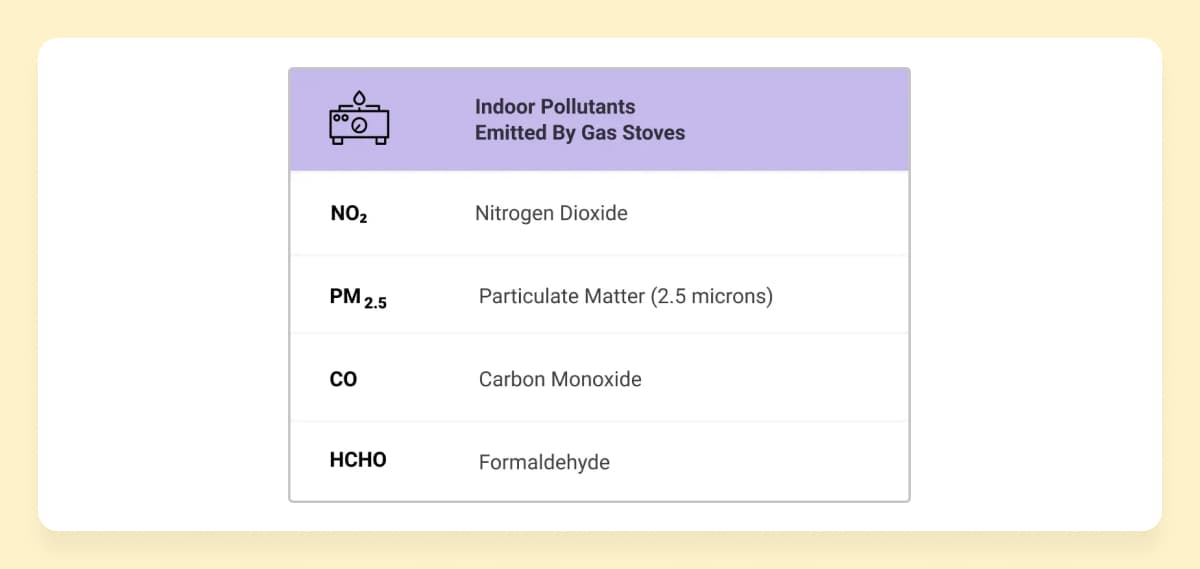Click the stove icon's left foot
The image size is (1200, 569).
339,142
